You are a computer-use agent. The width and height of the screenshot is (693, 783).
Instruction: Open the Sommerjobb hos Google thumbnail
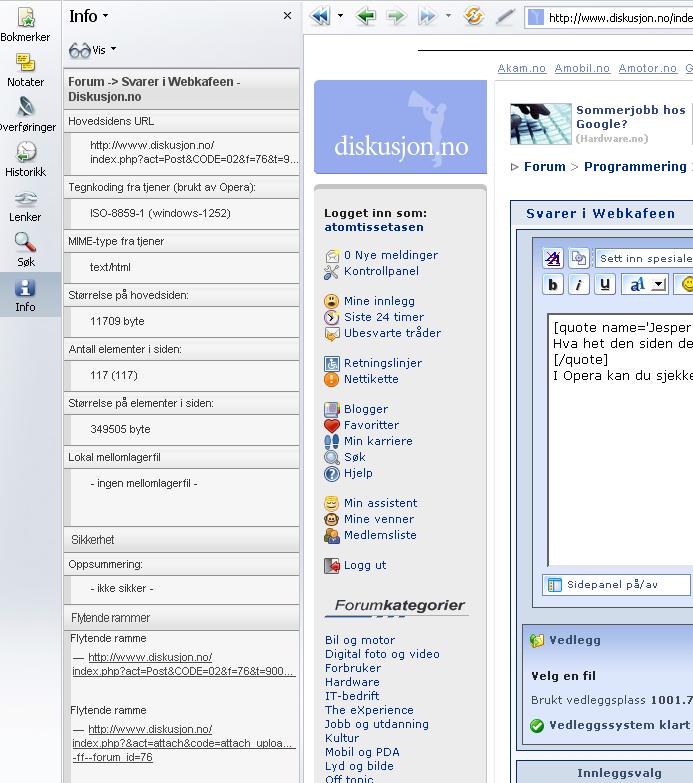click(x=541, y=124)
